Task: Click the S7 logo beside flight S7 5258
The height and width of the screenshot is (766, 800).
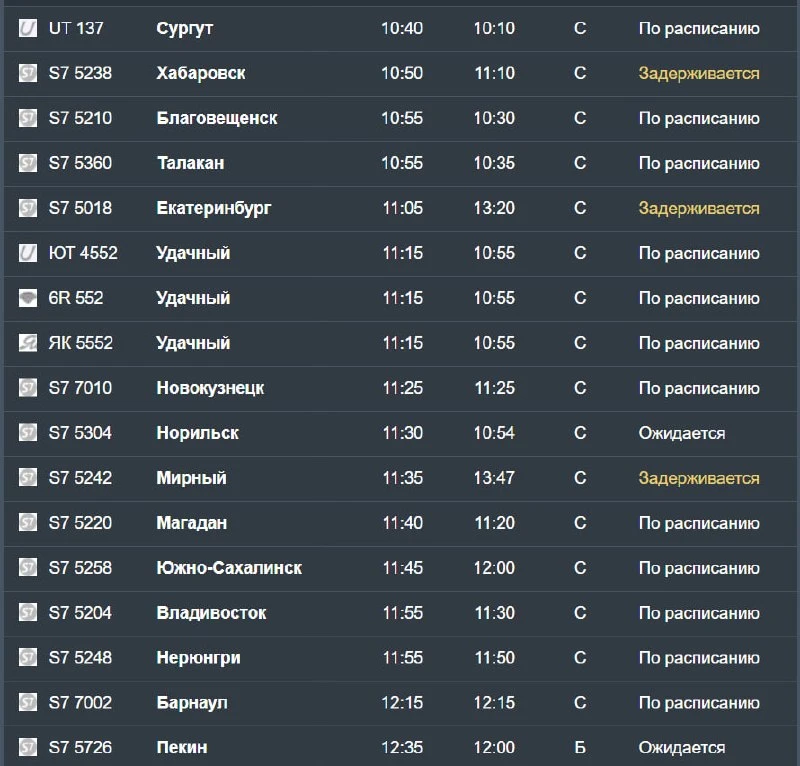Action: 28,567
